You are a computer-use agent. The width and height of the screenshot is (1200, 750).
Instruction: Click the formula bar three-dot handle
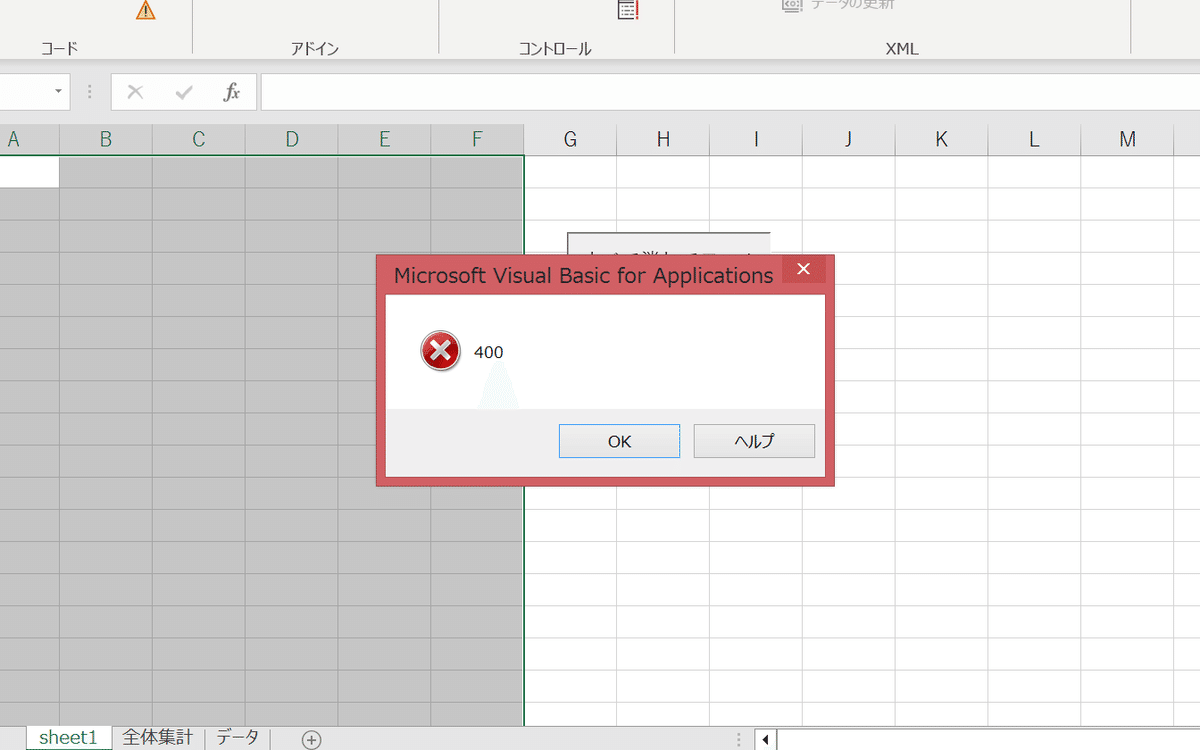(90, 92)
